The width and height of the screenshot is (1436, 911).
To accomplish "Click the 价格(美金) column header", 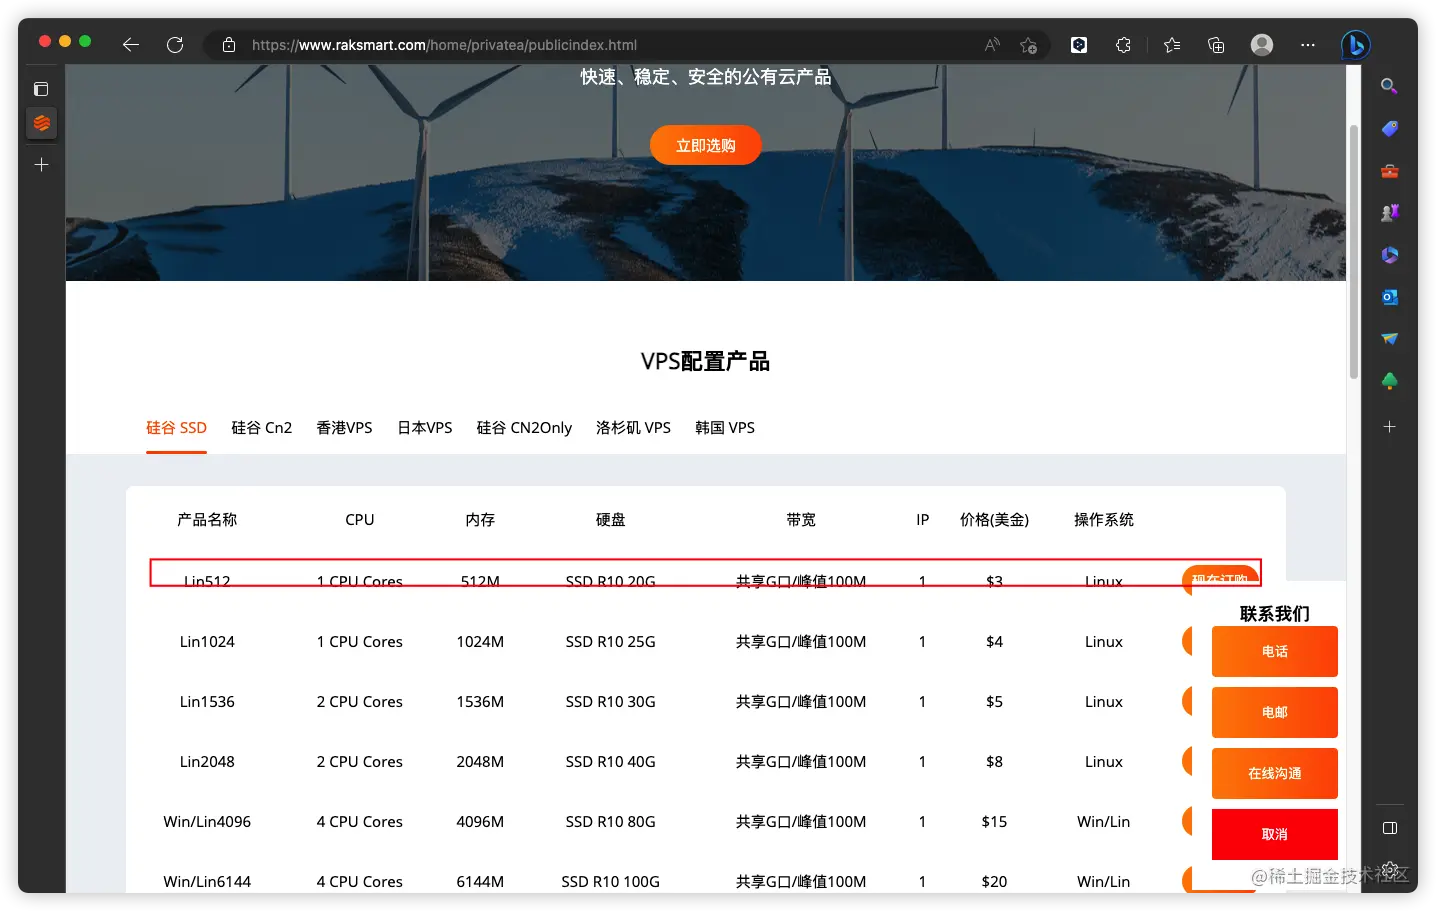I will (x=994, y=520).
